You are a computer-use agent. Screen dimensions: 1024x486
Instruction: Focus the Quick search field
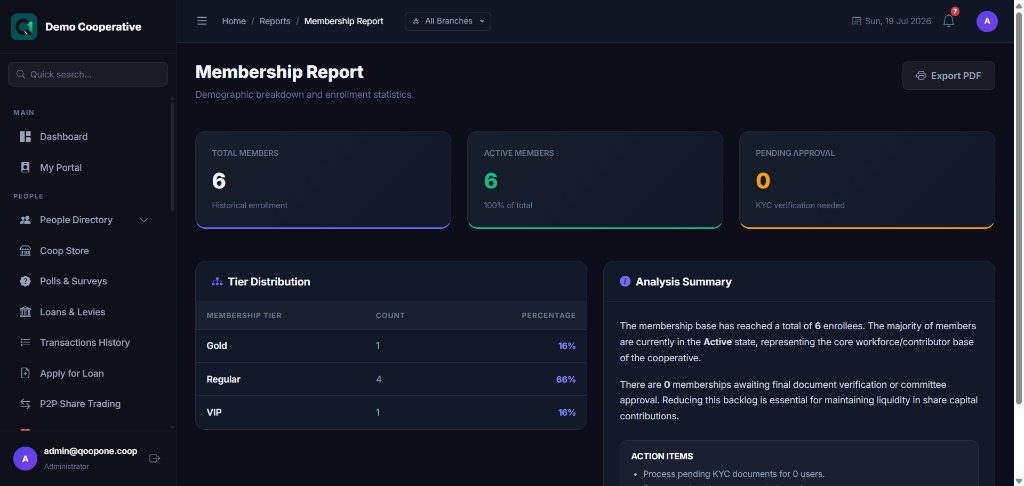[88, 74]
